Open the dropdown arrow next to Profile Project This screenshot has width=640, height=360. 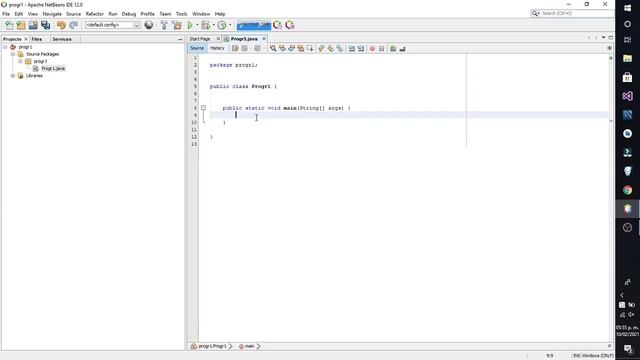(230, 25)
